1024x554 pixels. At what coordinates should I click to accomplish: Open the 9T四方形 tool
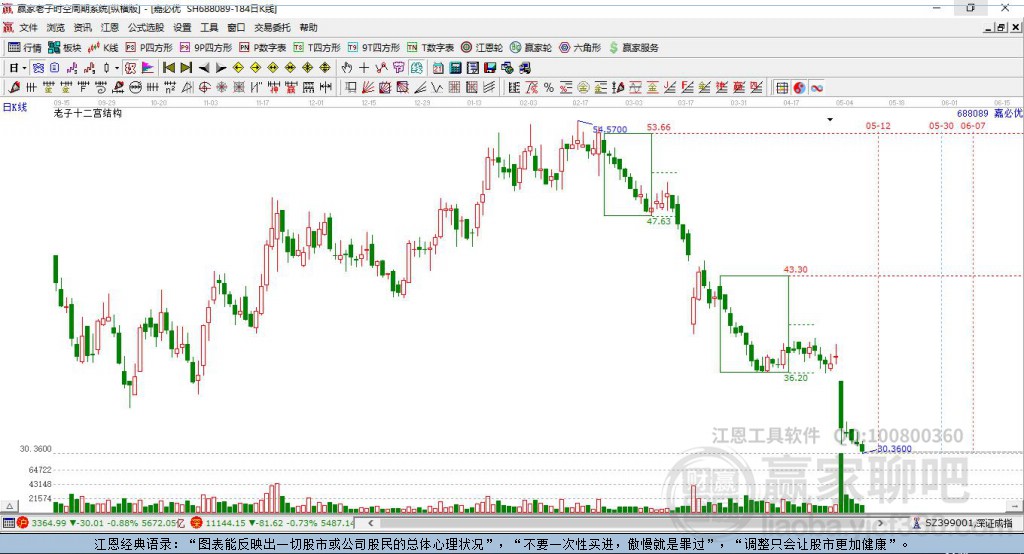pos(374,48)
